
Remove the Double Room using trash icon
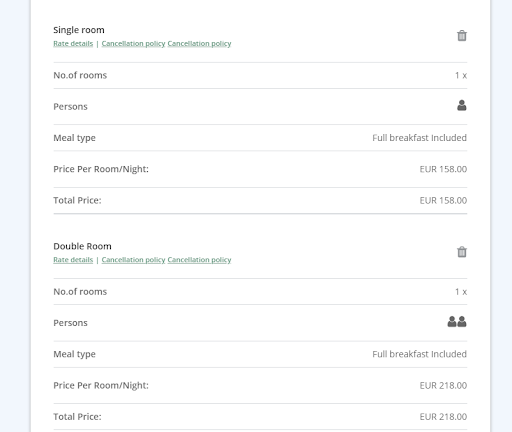462,252
